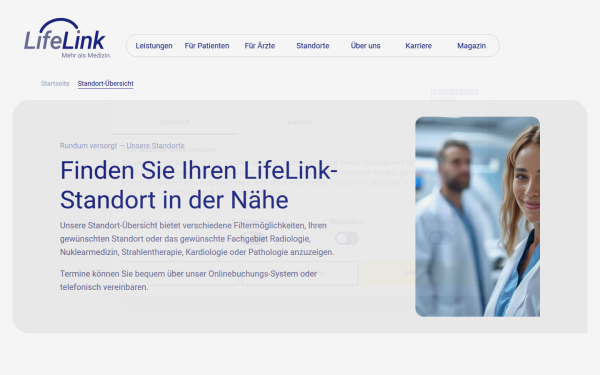Click the 'Rundum versorgt — Unsere Standorte' text

(x=122, y=146)
